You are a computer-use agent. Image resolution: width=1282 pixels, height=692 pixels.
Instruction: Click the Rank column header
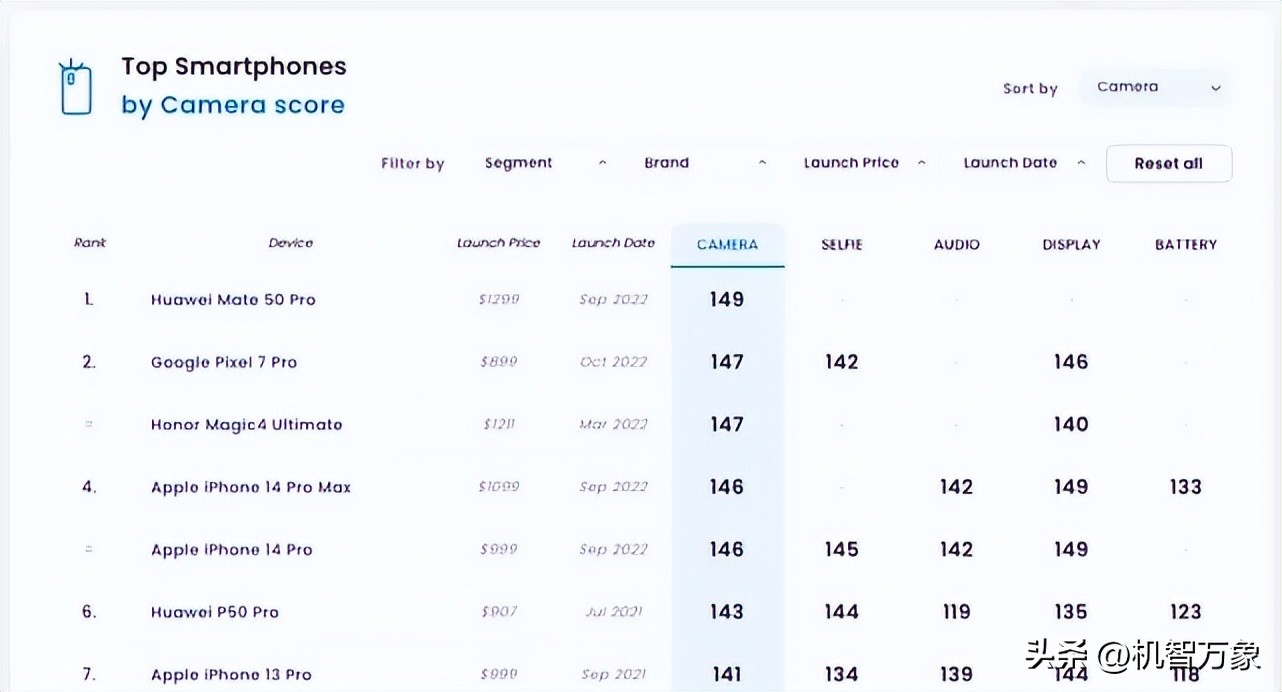90,243
